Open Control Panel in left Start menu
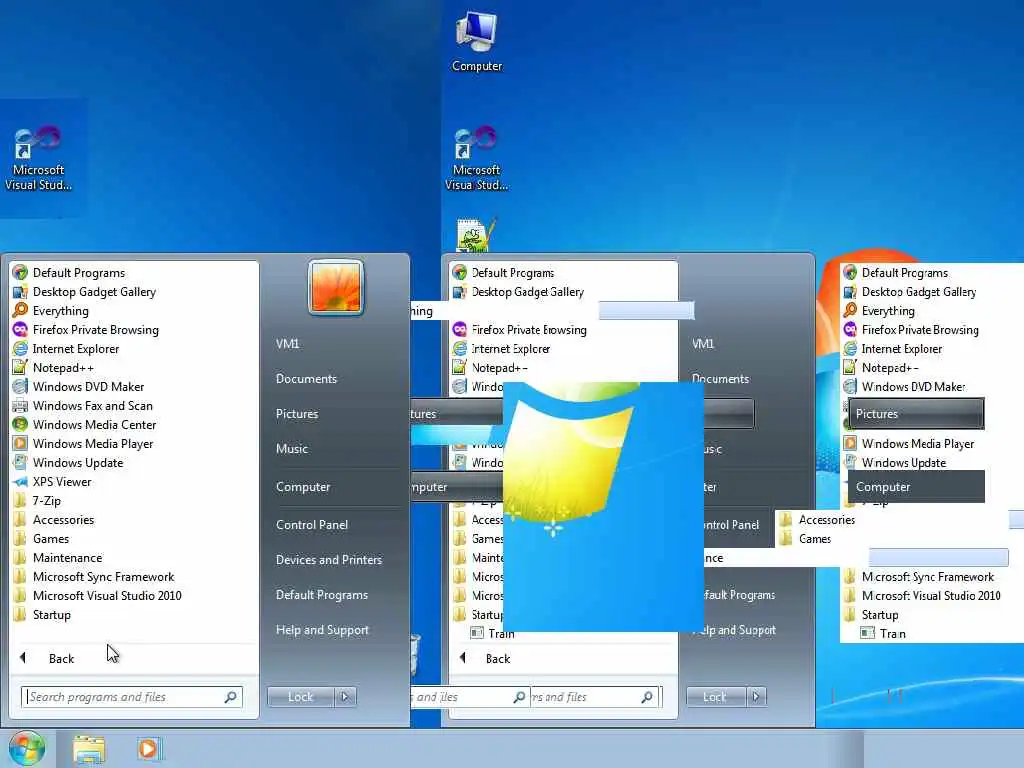The image size is (1024, 768). (312, 524)
